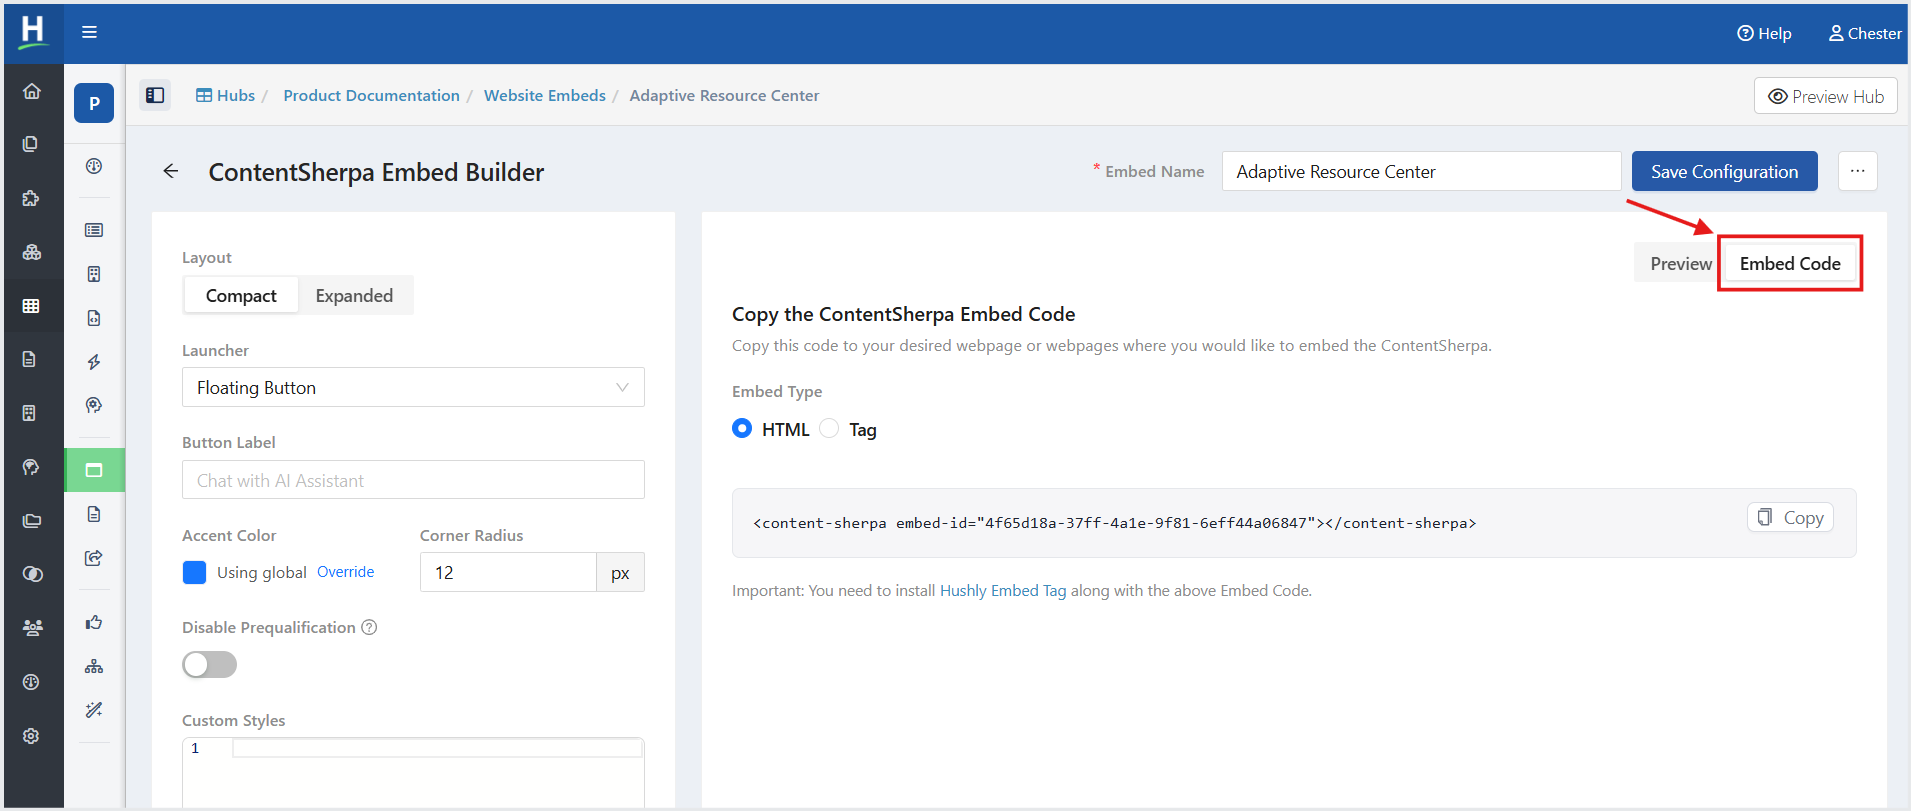Open the thumbs-up icon in light sidebar

click(x=94, y=622)
